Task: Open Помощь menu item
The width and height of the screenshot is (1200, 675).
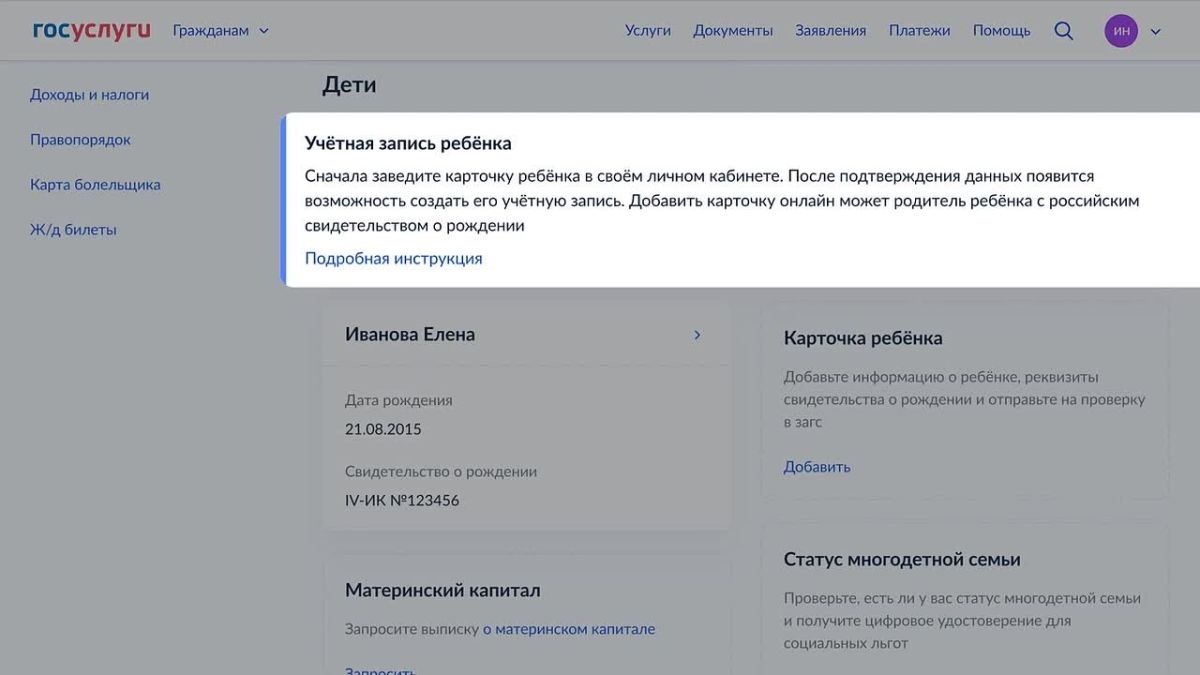Action: coord(1002,31)
